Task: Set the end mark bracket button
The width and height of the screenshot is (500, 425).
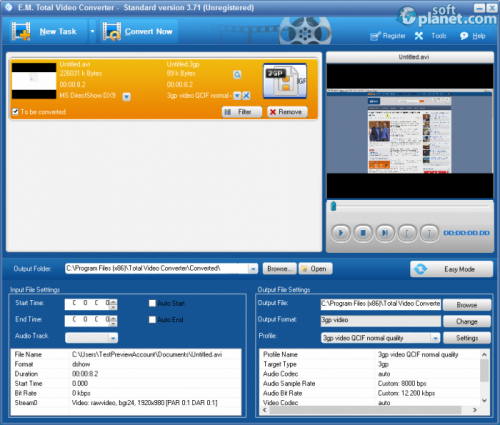Action: pyautogui.click(x=429, y=233)
